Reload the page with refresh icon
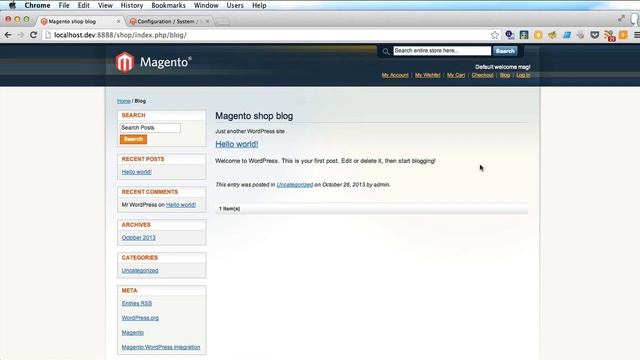 click(33, 35)
